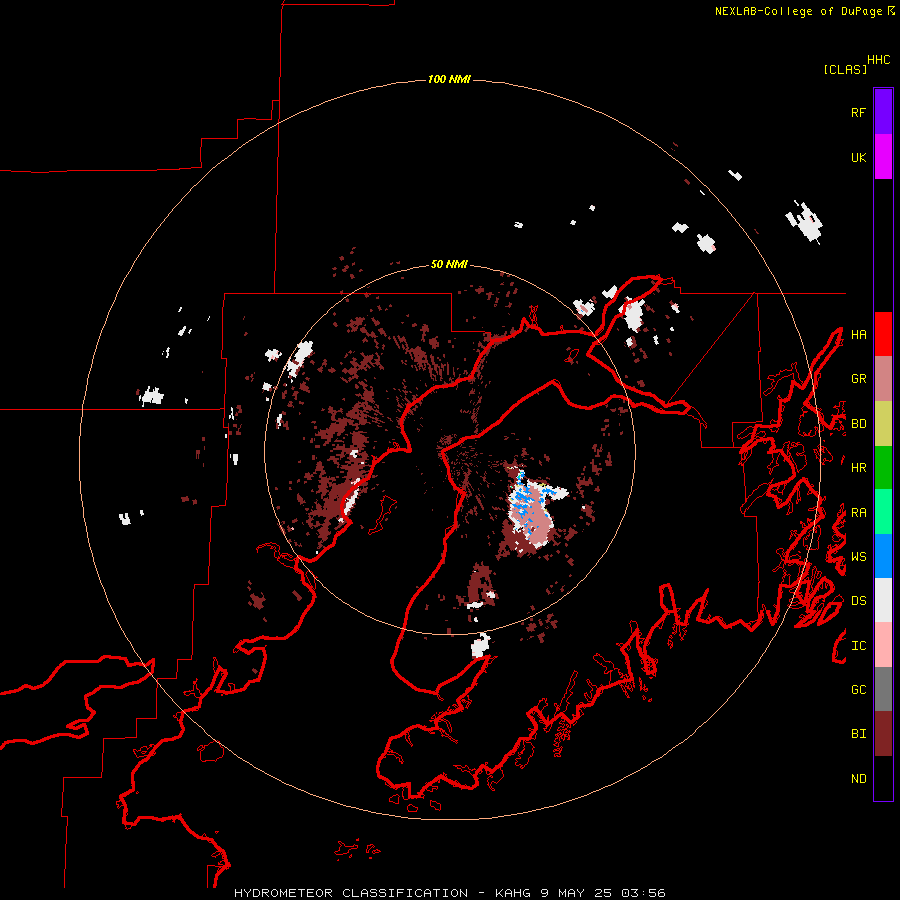The height and width of the screenshot is (900, 900).
Task: Click the RF purple legend swatch
Action: [883, 112]
